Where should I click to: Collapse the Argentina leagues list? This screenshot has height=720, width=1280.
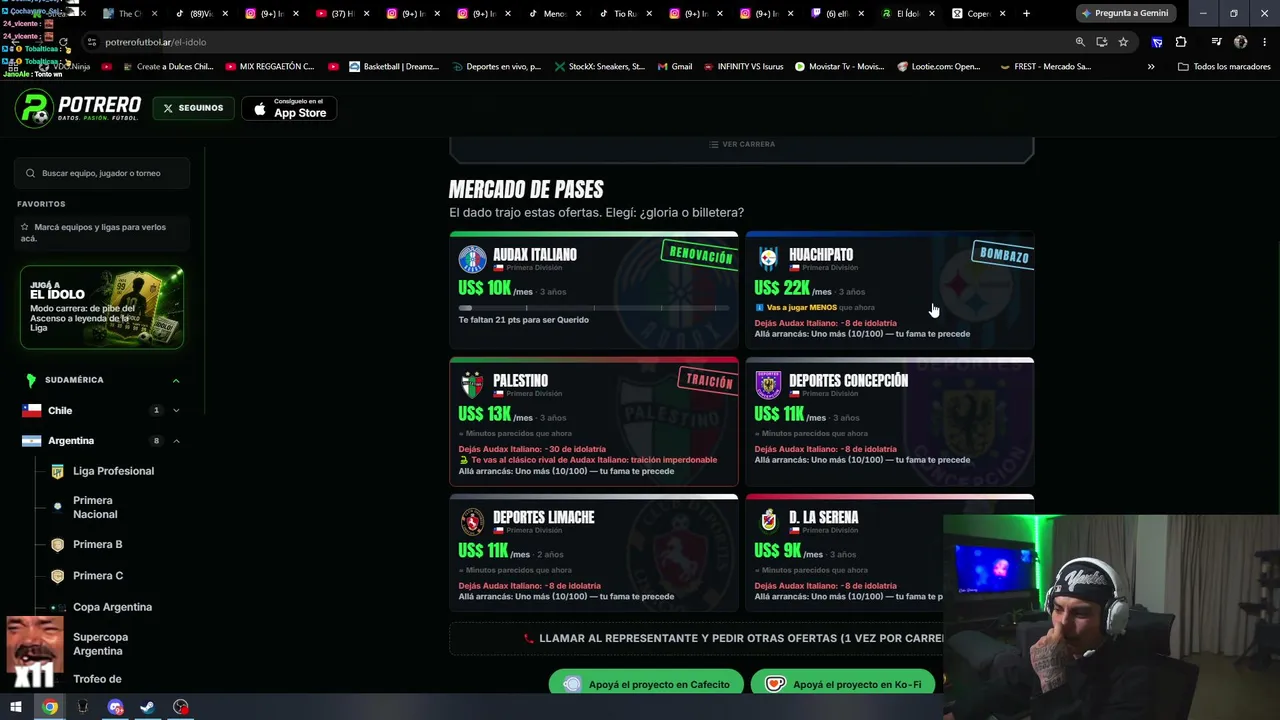coord(176,441)
